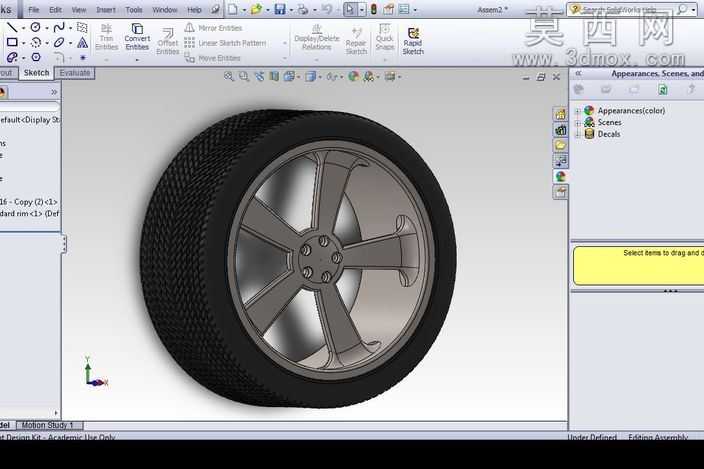The width and height of the screenshot is (704, 469).
Task: Open the Convert Entities dropdown arrow
Action: [x=137, y=60]
